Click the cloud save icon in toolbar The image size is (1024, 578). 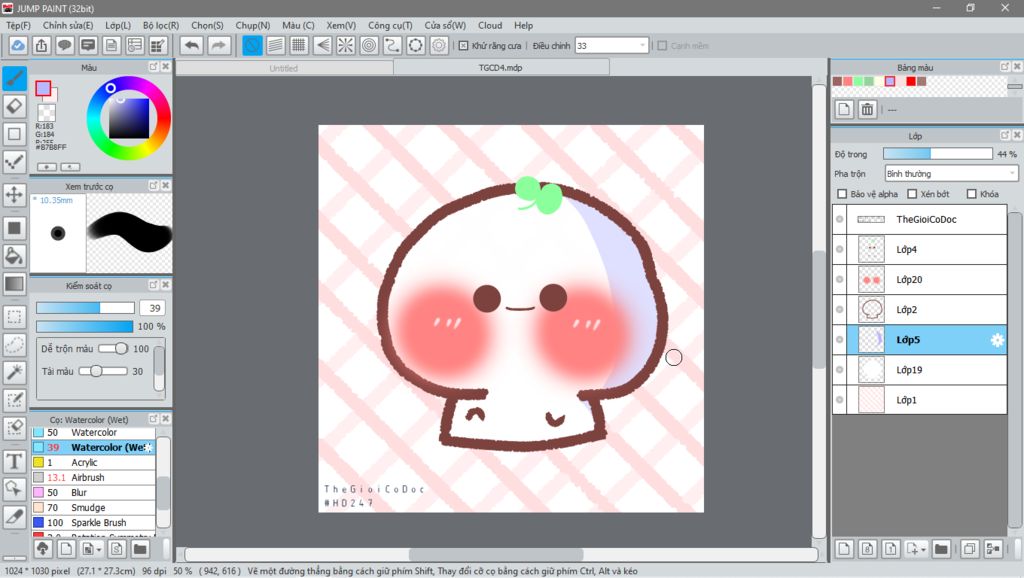(x=18, y=45)
